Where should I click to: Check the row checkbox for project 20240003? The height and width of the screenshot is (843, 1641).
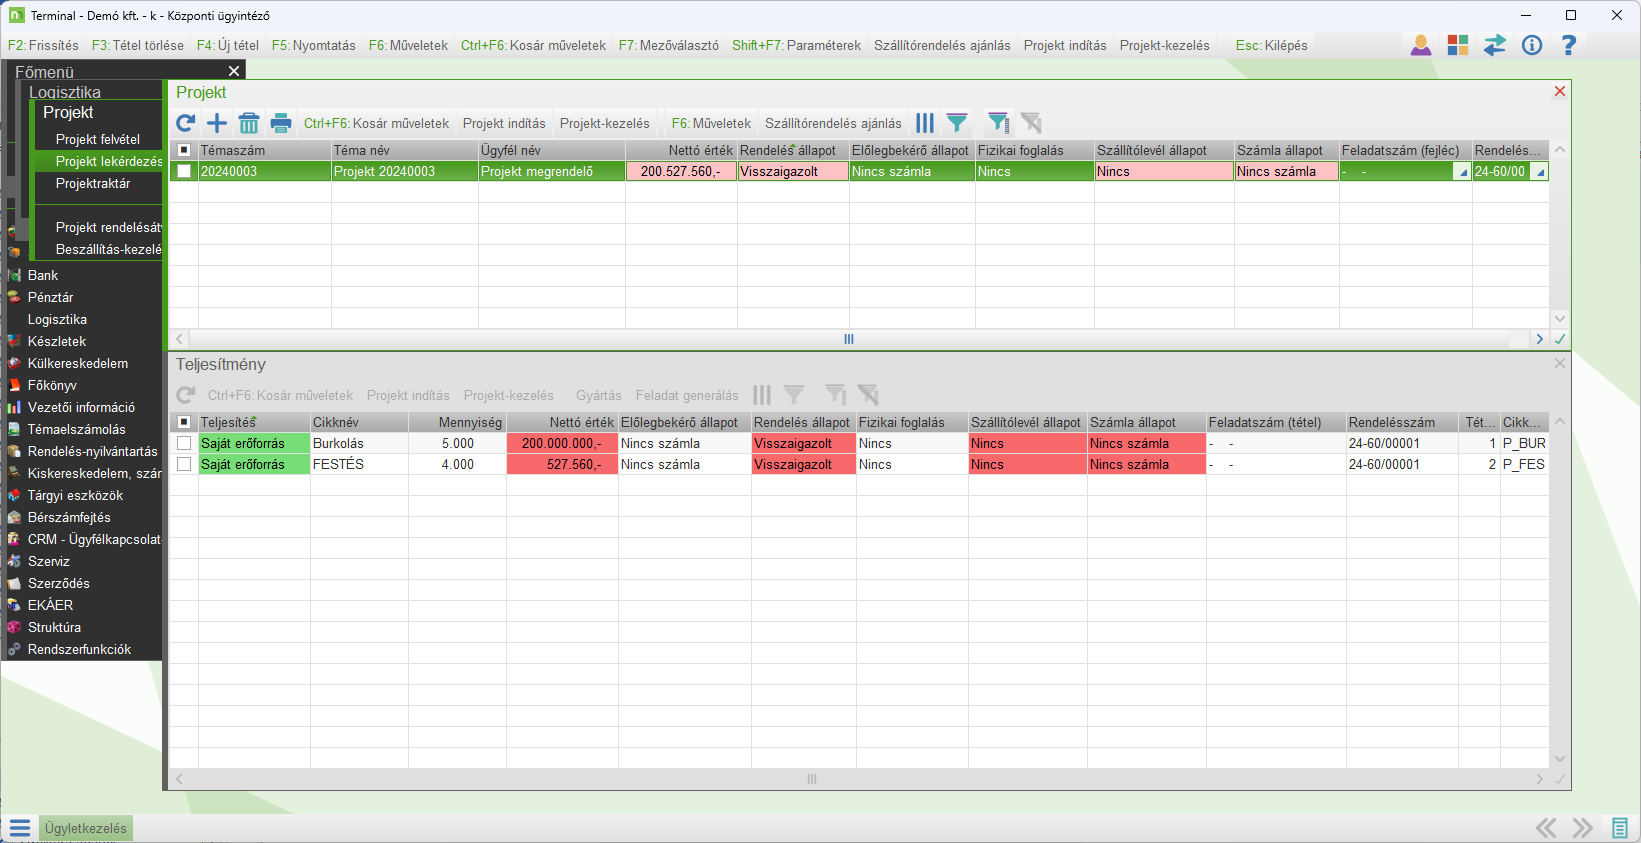coord(184,171)
